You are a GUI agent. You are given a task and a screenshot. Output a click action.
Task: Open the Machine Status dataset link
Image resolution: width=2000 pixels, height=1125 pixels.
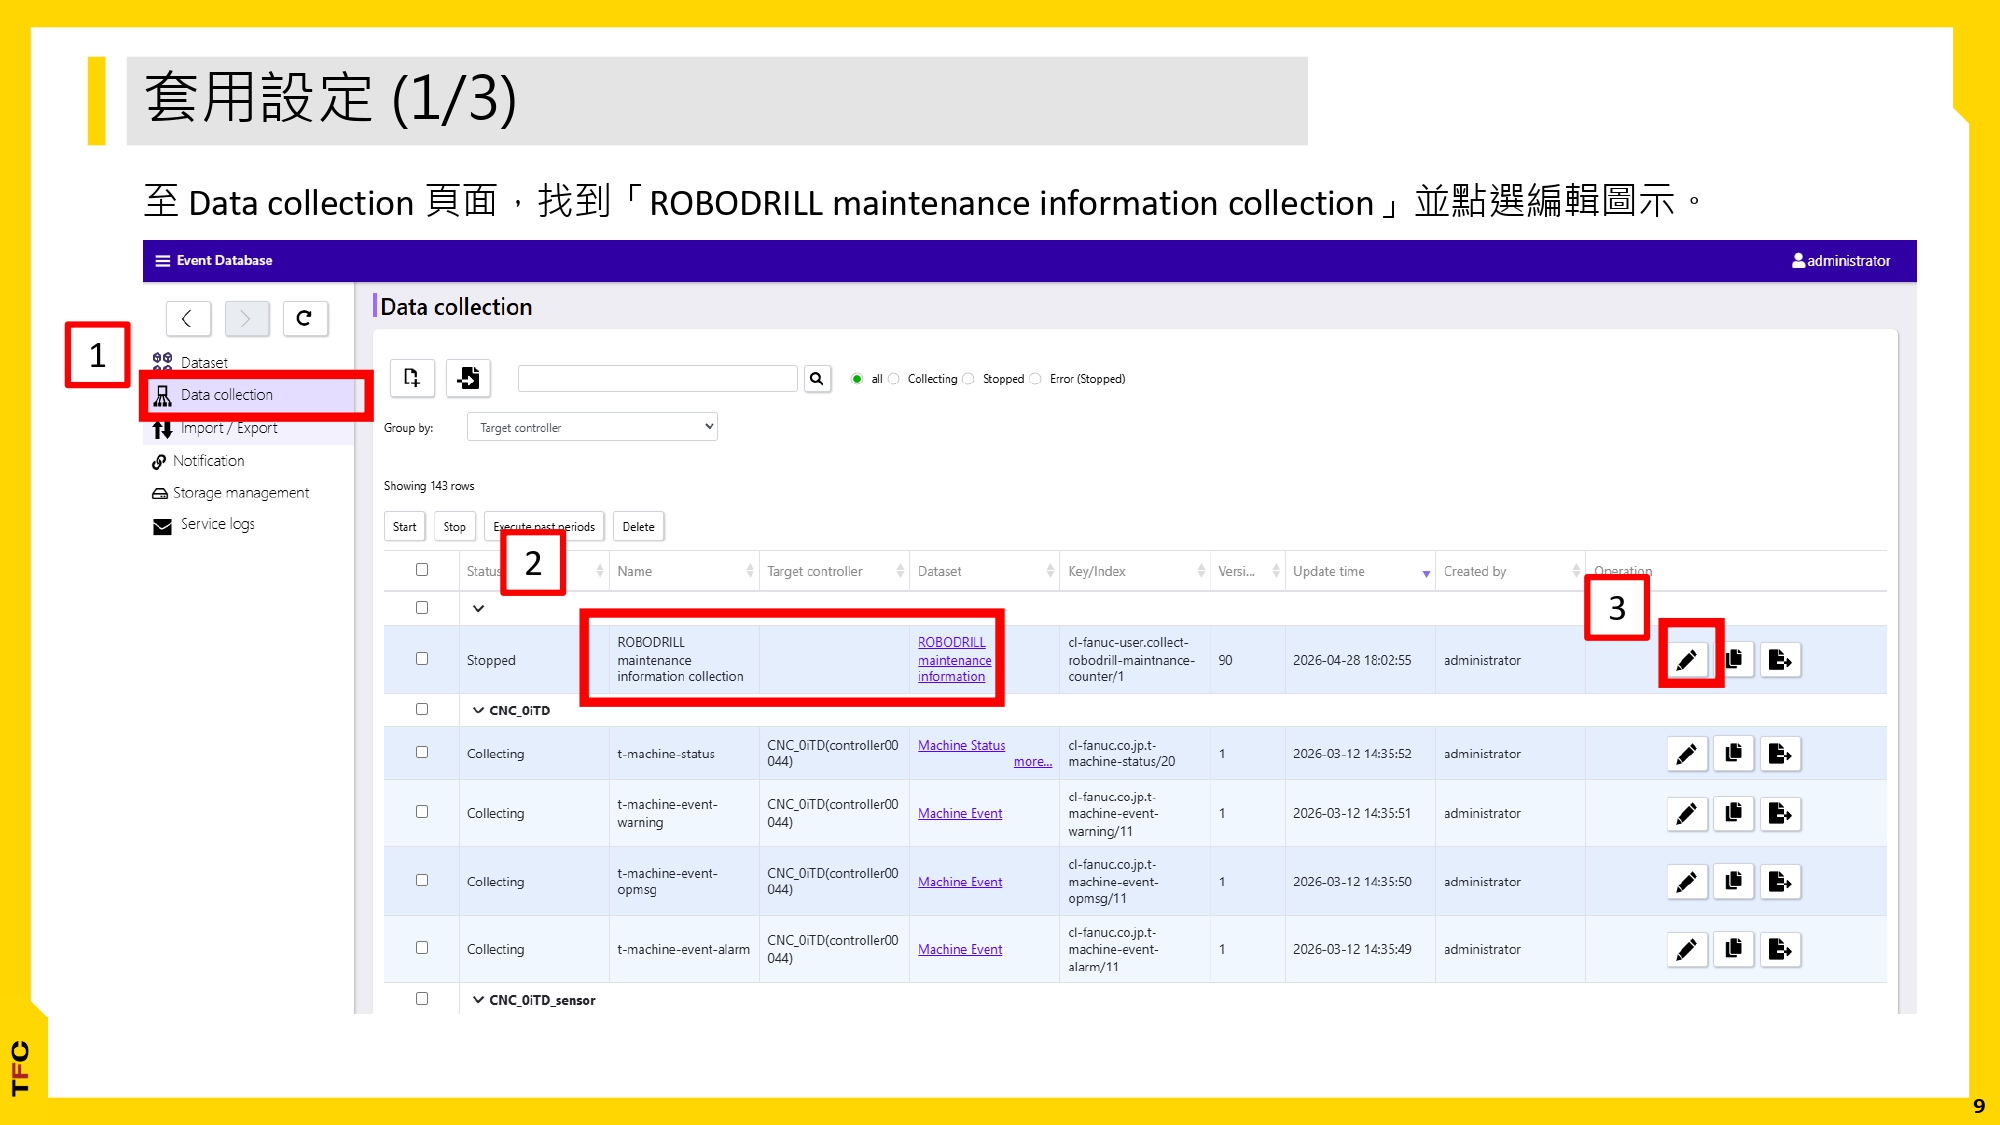pos(961,745)
